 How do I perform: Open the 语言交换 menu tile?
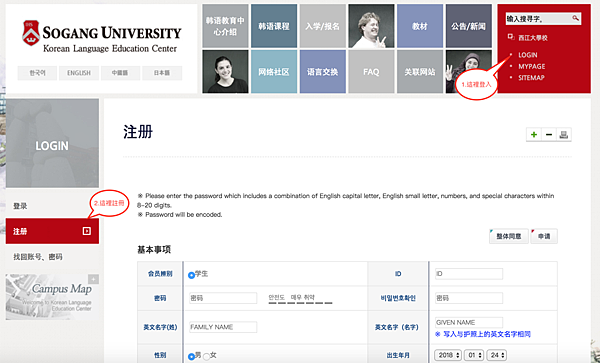[323, 72]
